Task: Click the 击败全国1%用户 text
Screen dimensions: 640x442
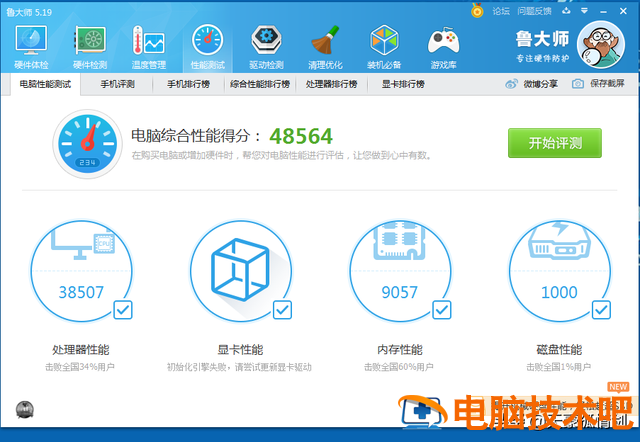Action: (558, 367)
